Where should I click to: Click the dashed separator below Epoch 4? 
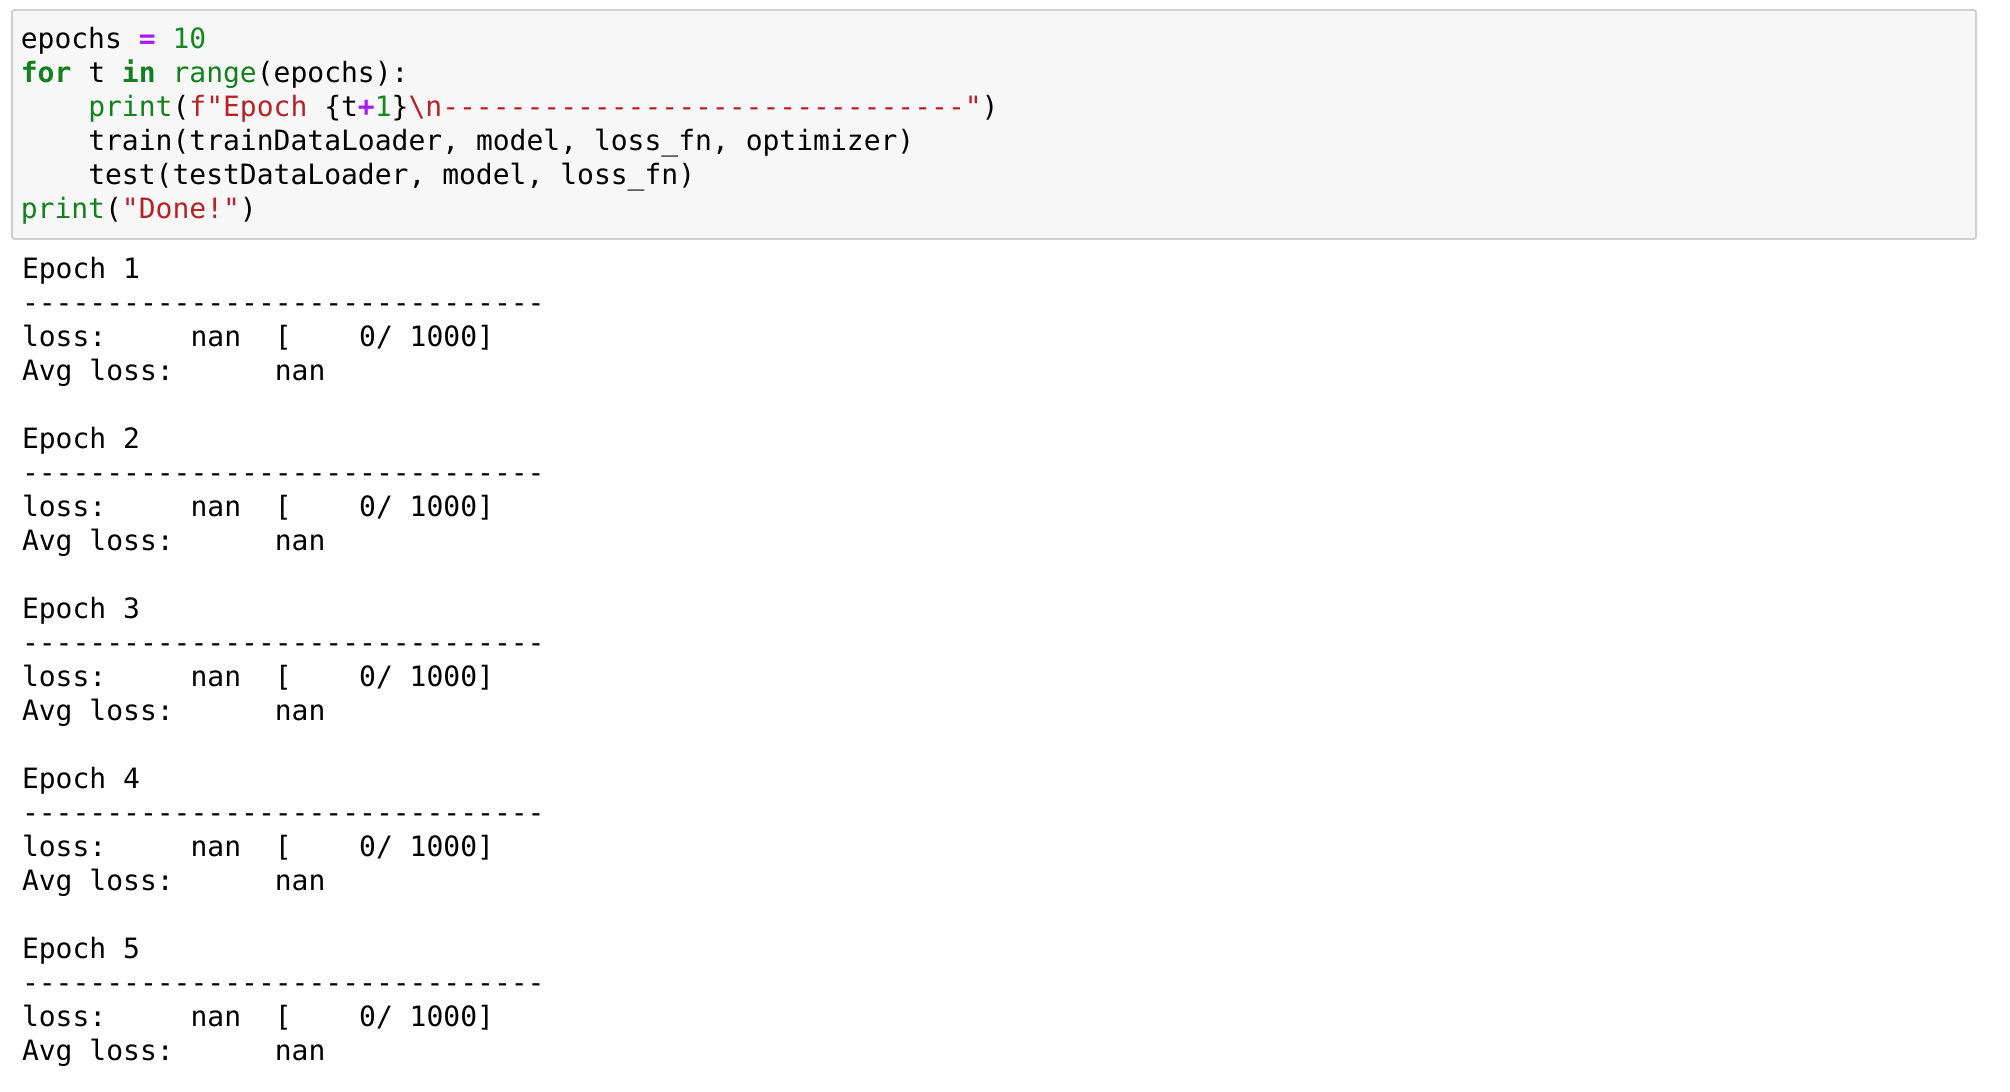(282, 813)
